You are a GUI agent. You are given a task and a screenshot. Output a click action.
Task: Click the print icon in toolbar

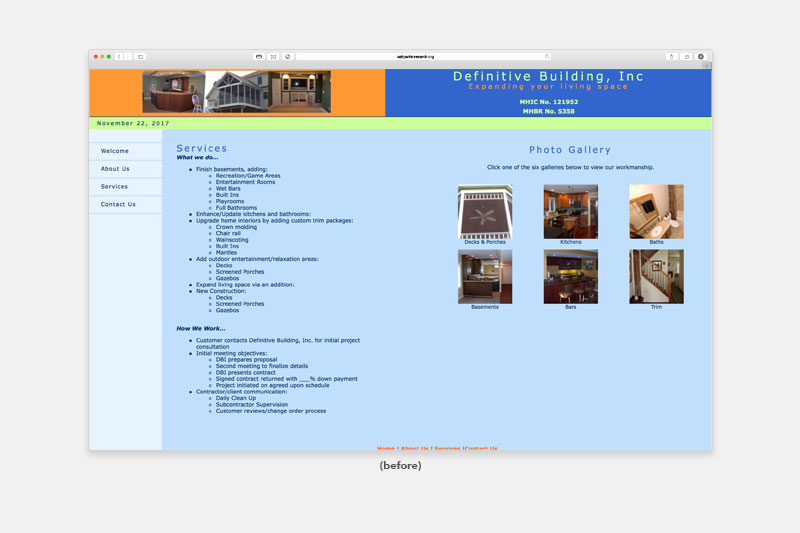pyautogui.click(x=259, y=57)
